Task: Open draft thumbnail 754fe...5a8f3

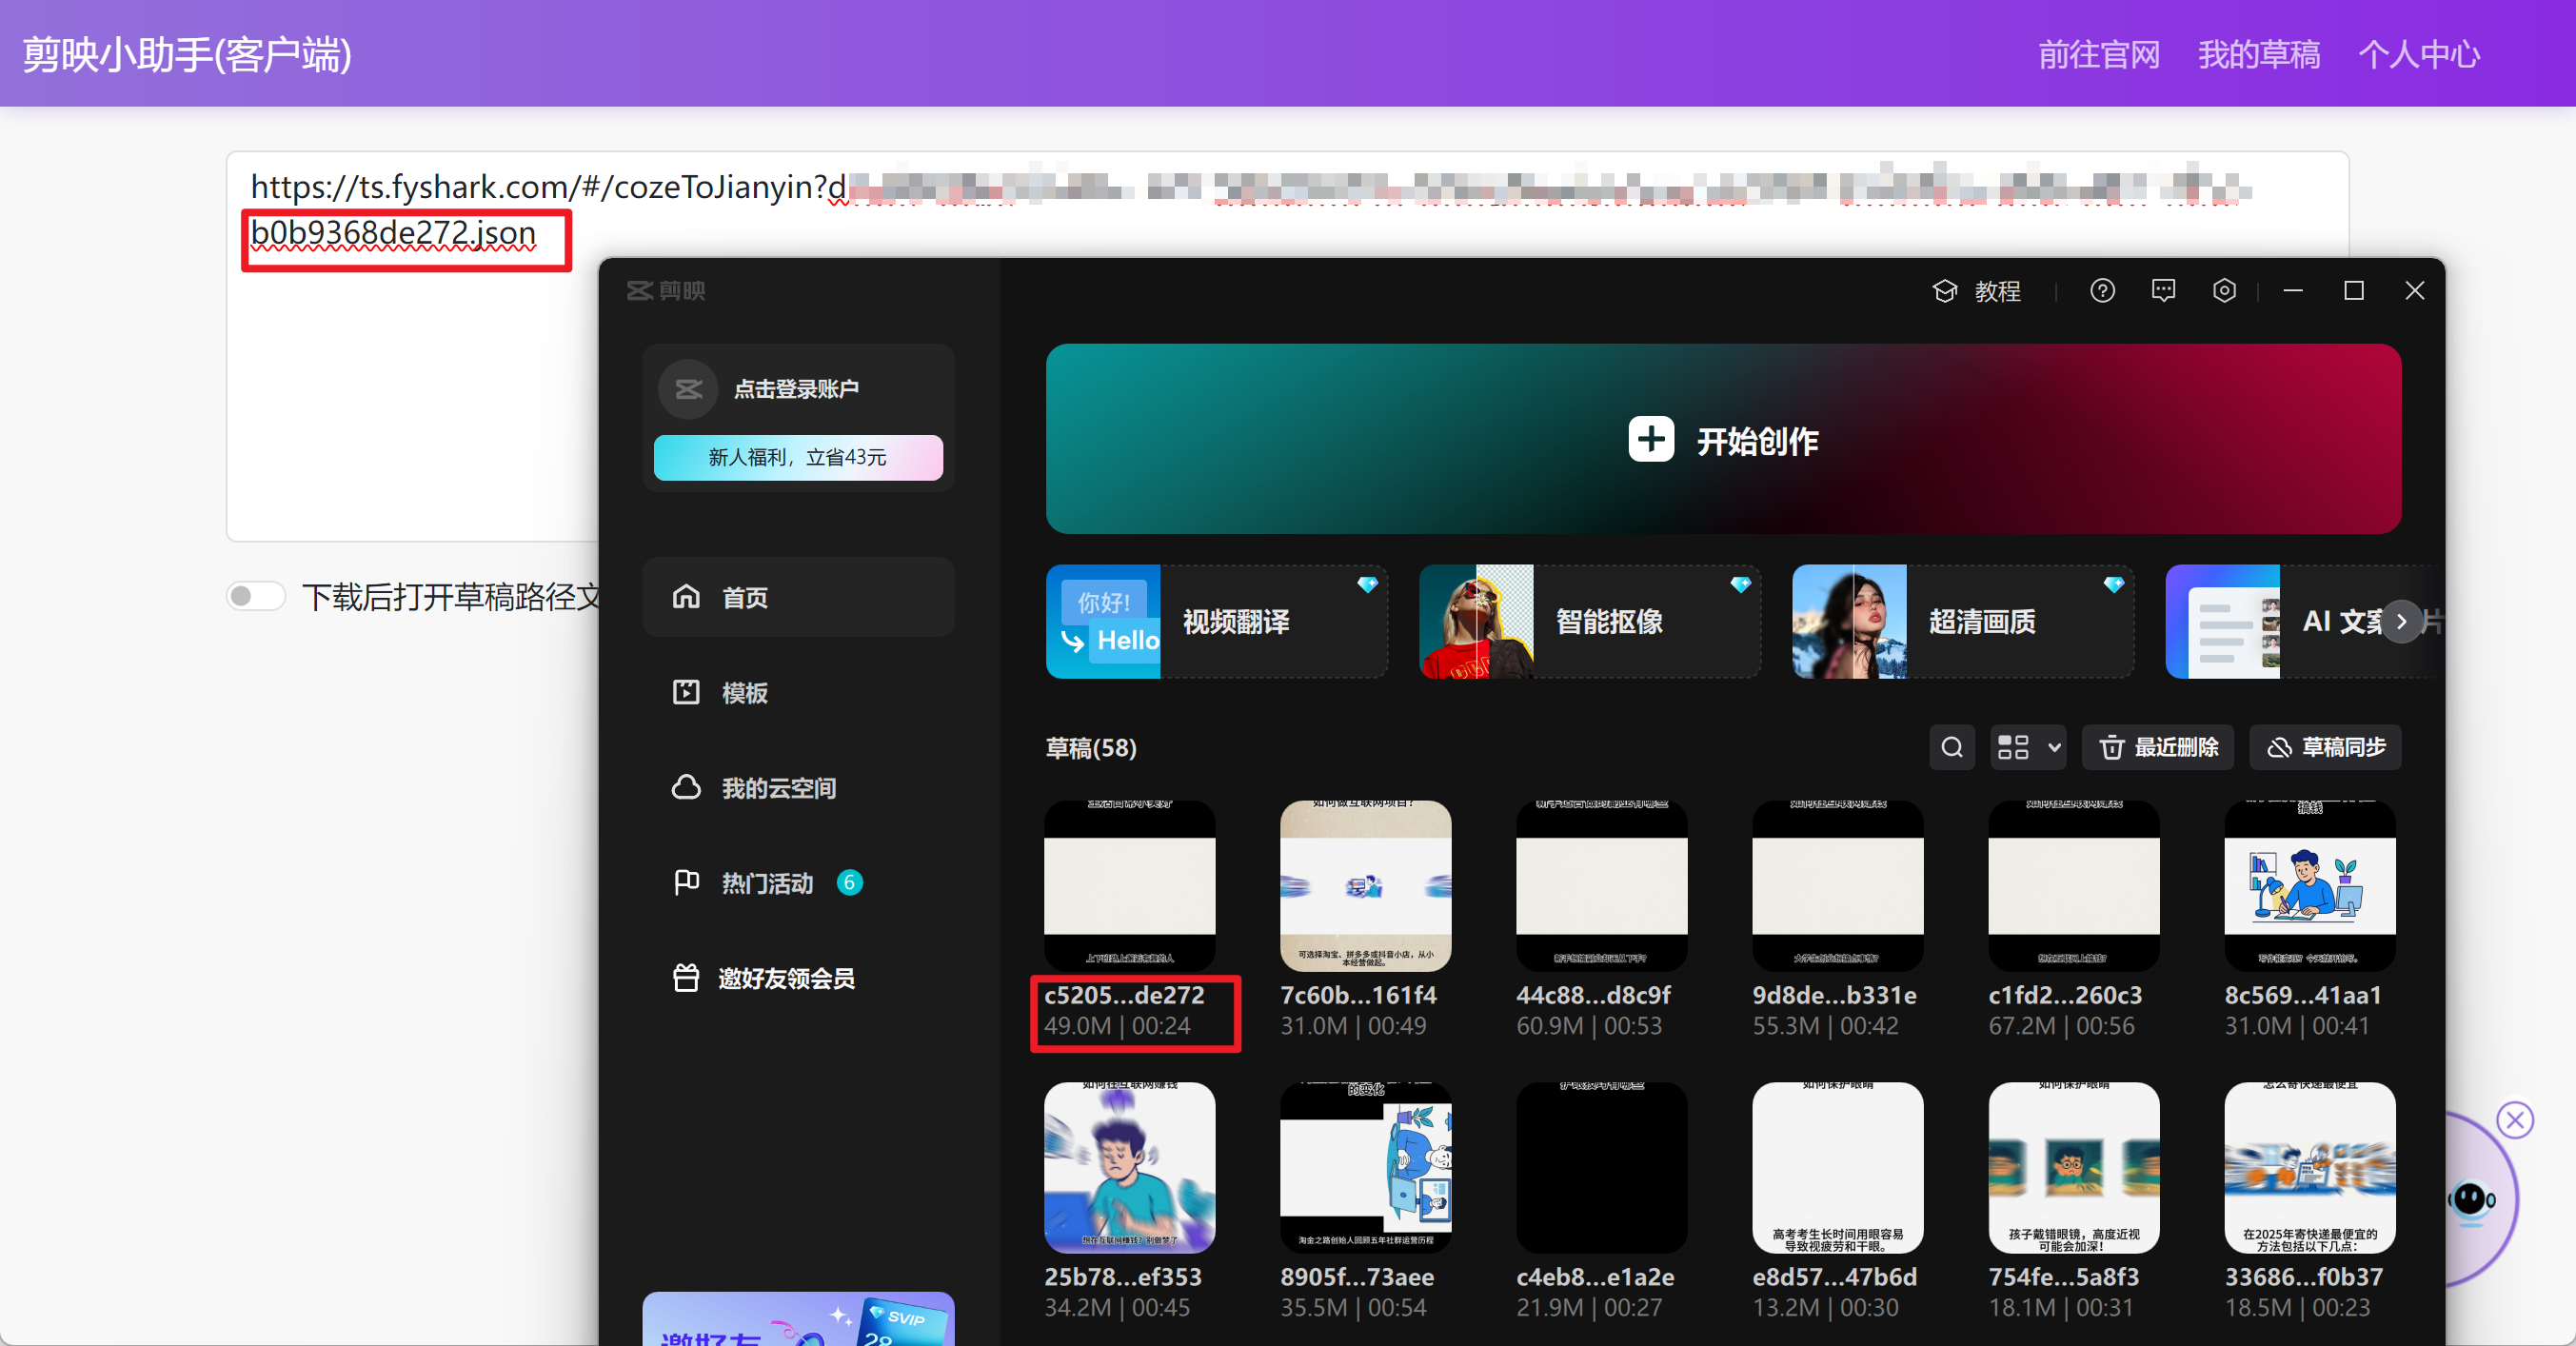Action: (x=2074, y=1168)
